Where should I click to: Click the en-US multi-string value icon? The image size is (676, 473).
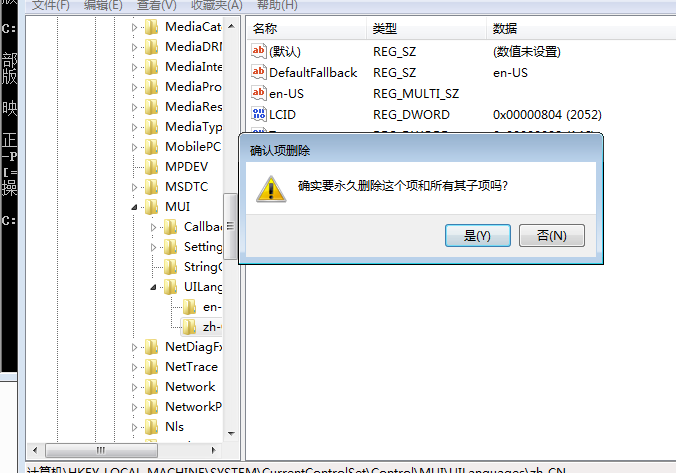click(x=259, y=93)
